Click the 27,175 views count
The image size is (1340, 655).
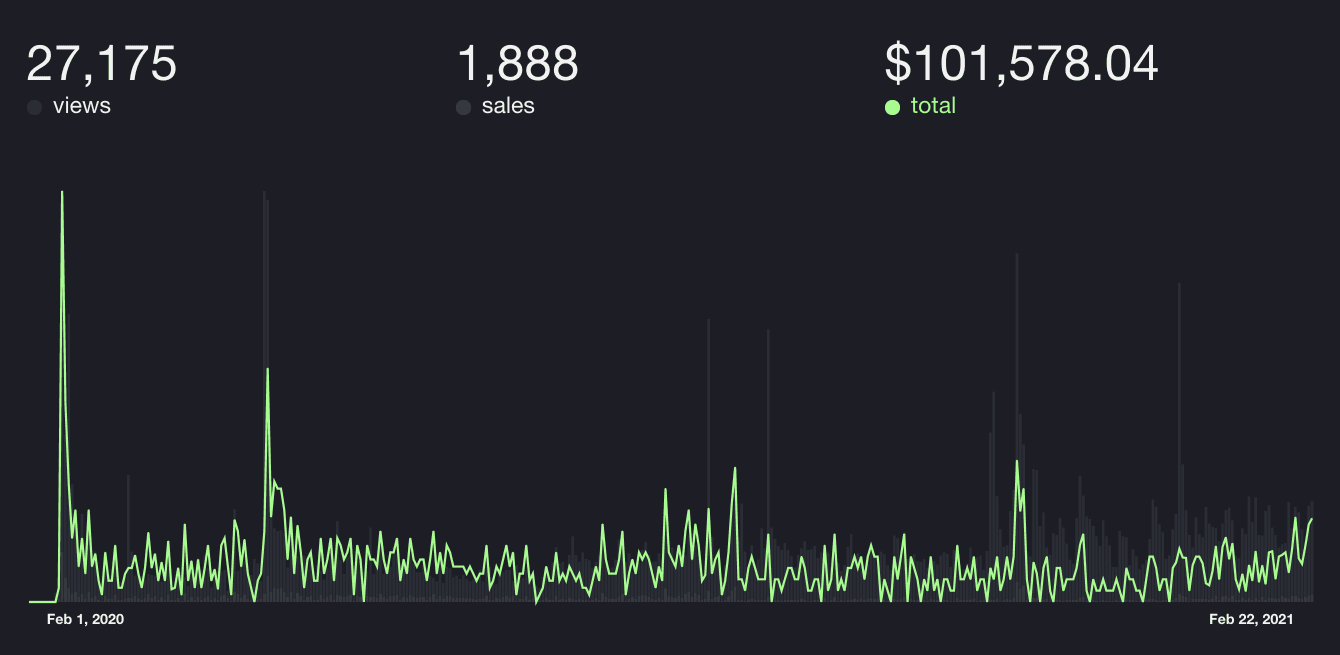coord(101,64)
